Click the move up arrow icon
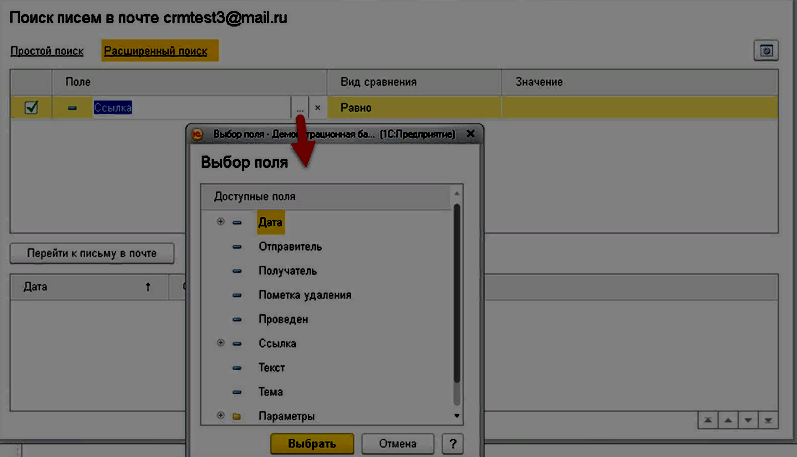This screenshot has height=457, width=797. 728,421
